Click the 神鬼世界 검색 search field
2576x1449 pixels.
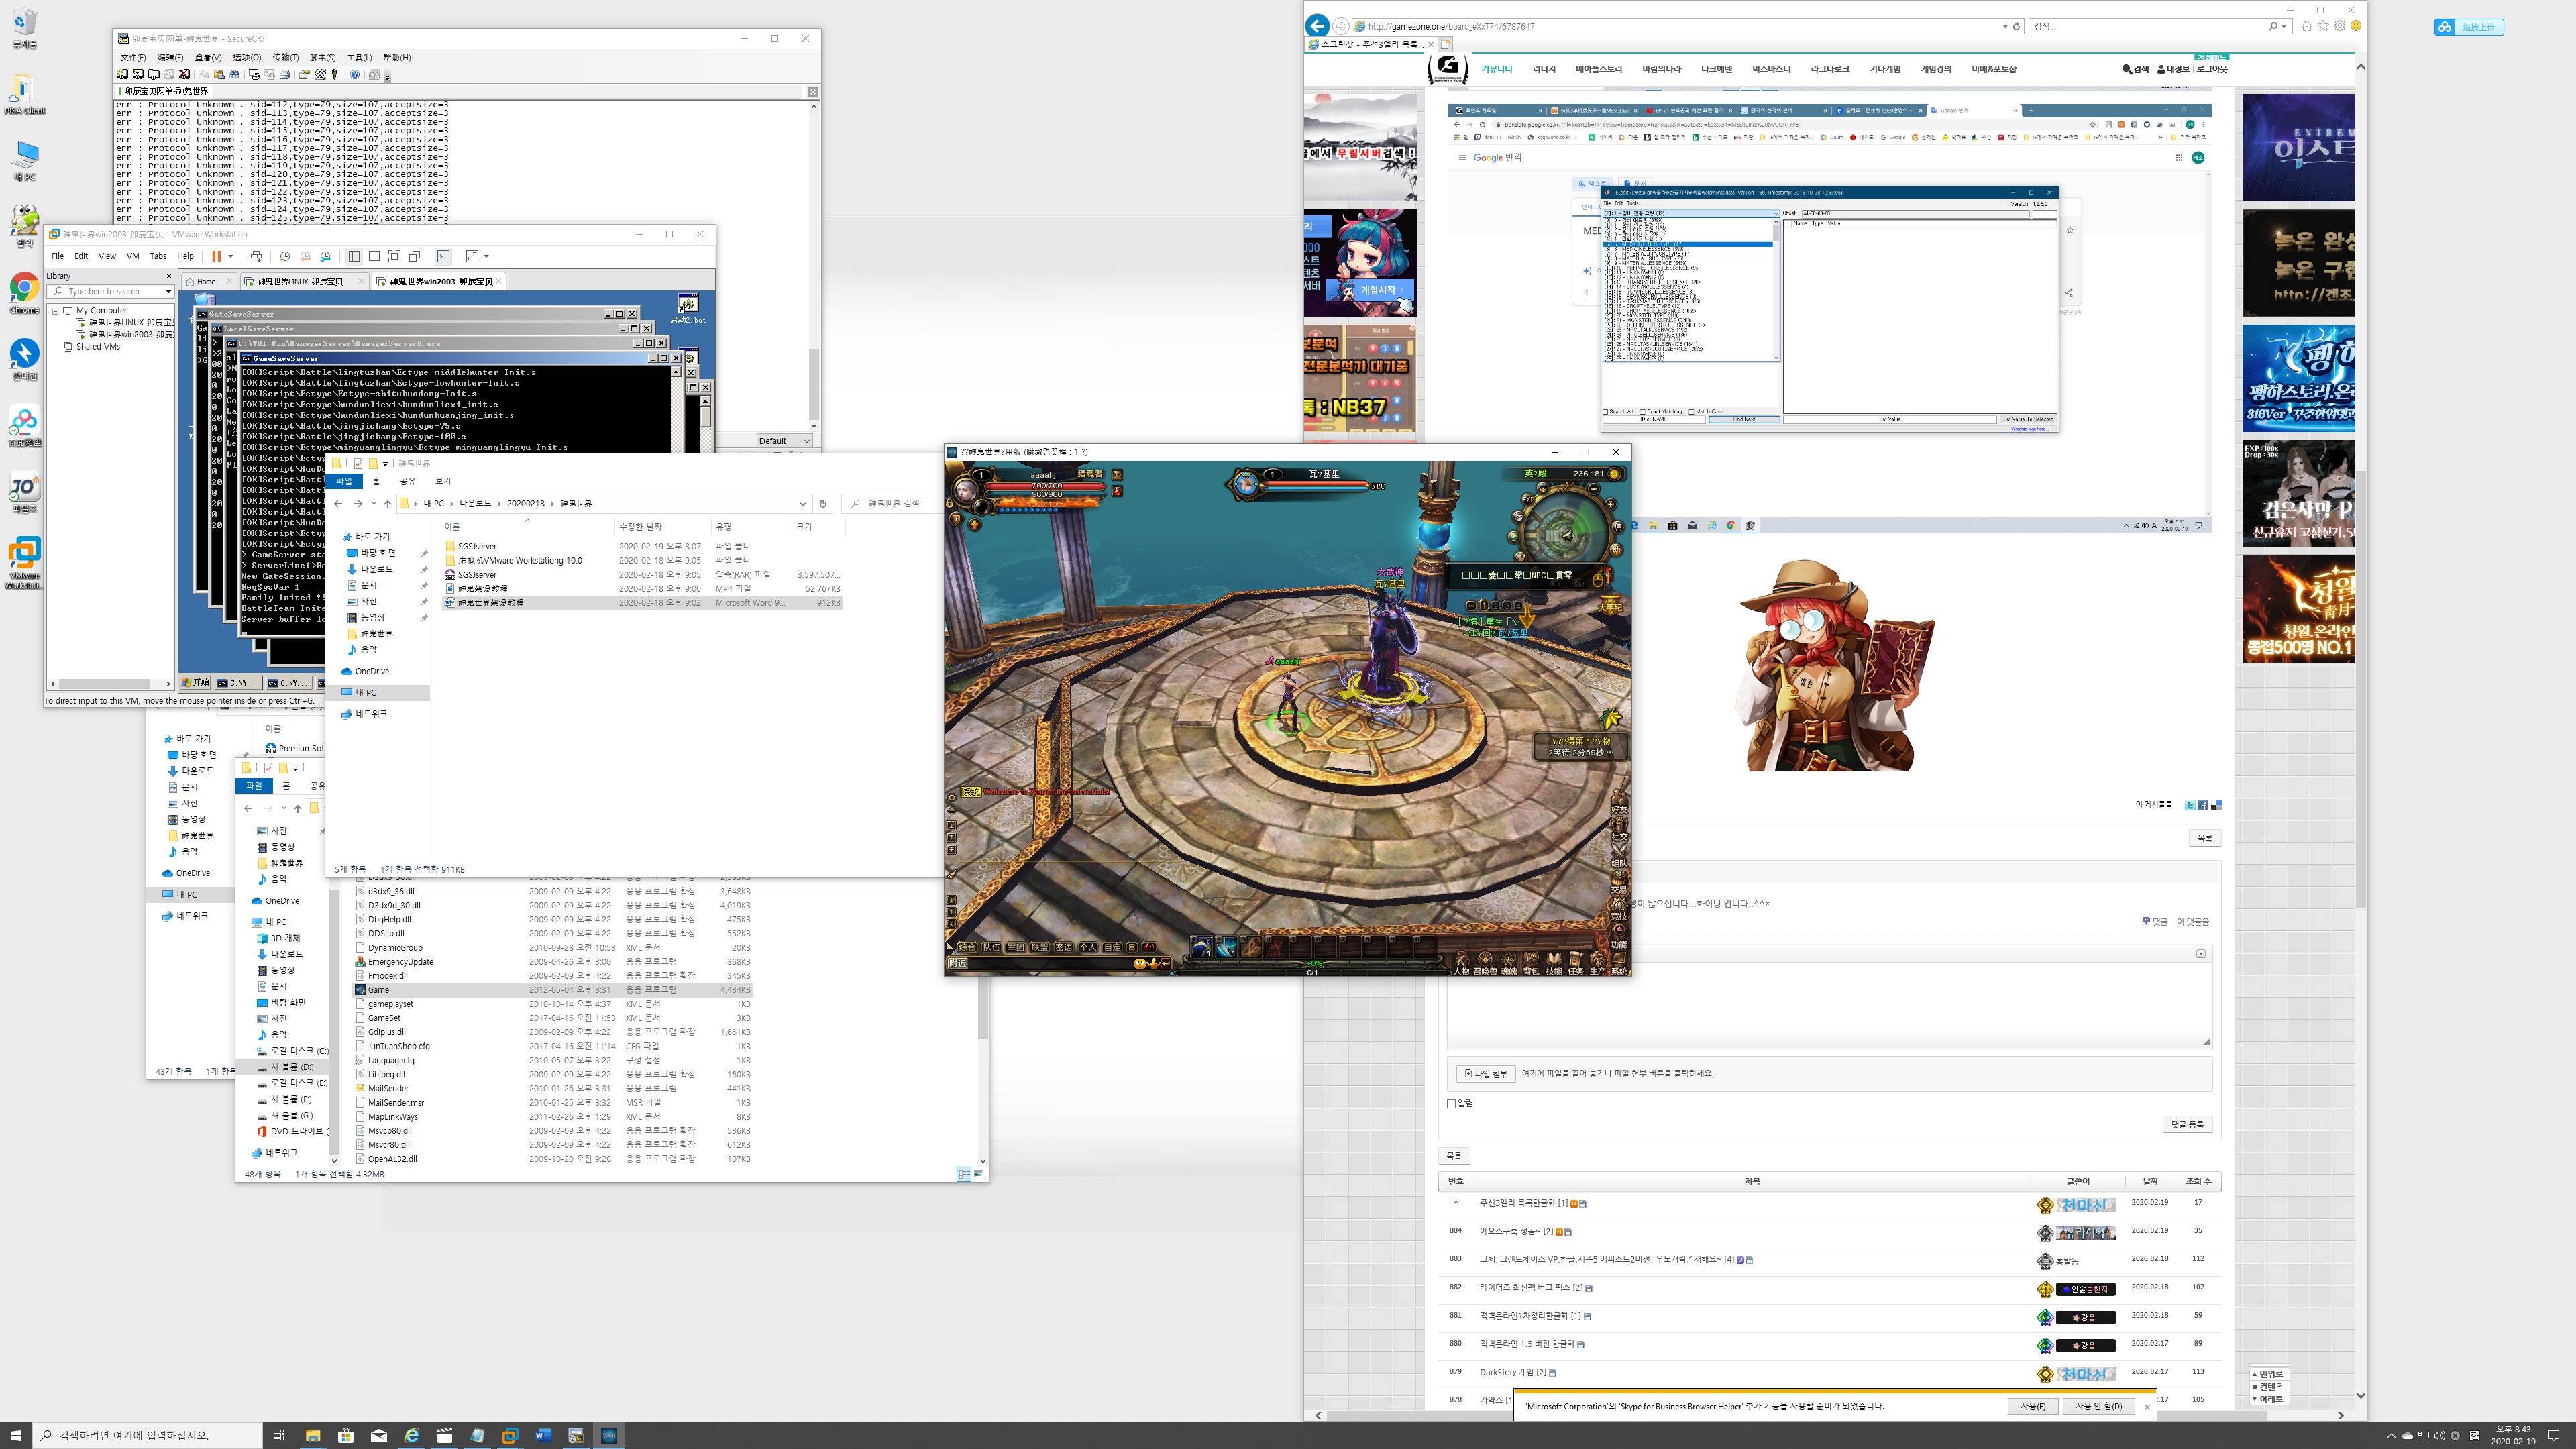(895, 504)
